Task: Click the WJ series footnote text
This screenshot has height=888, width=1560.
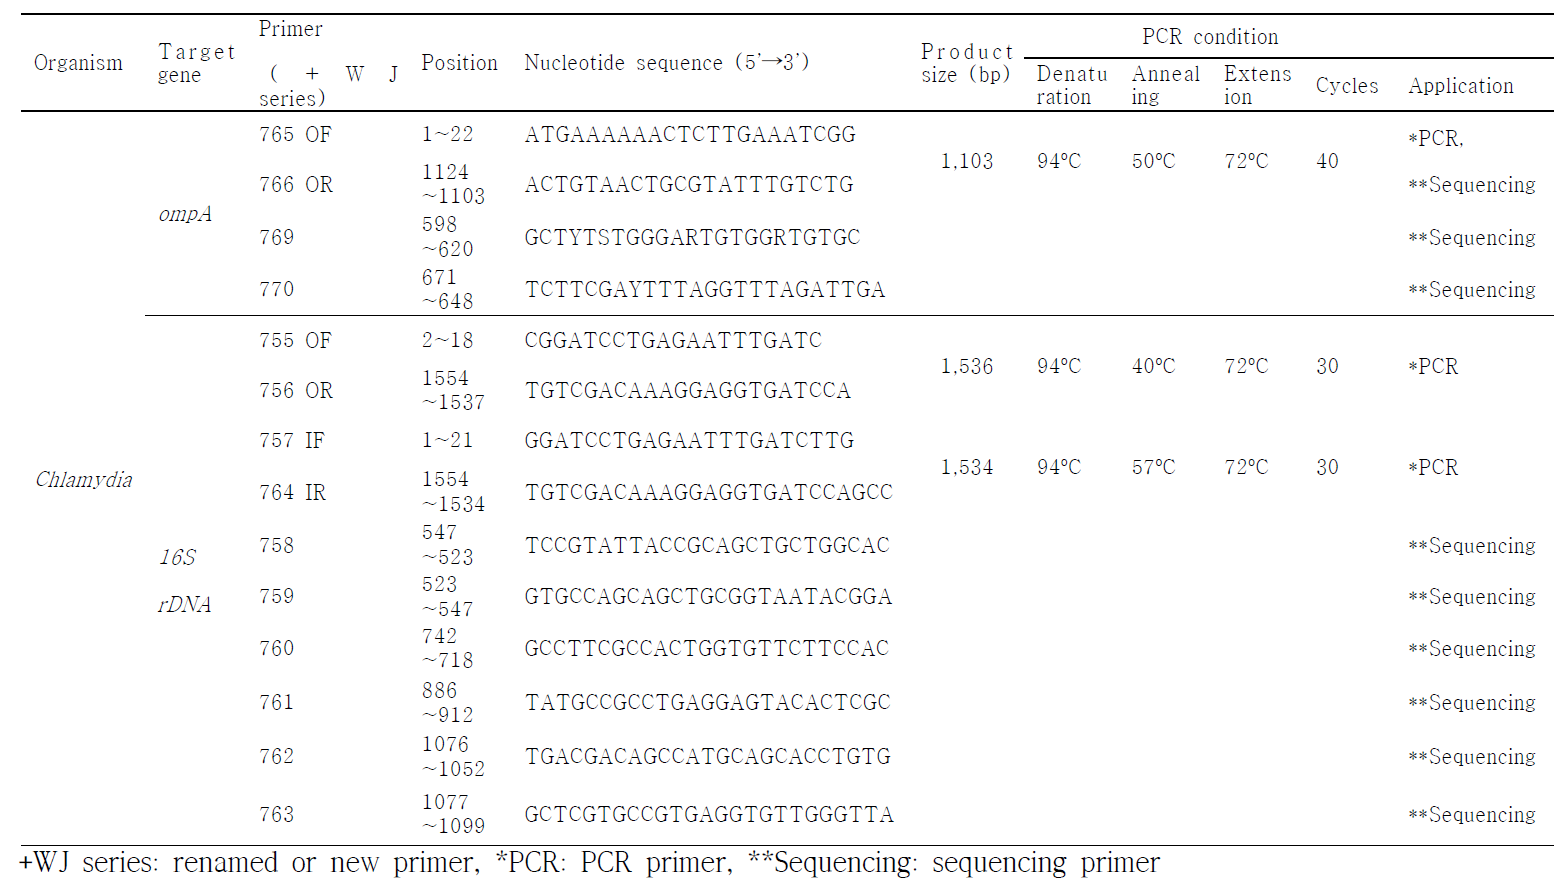Action: click(x=589, y=863)
